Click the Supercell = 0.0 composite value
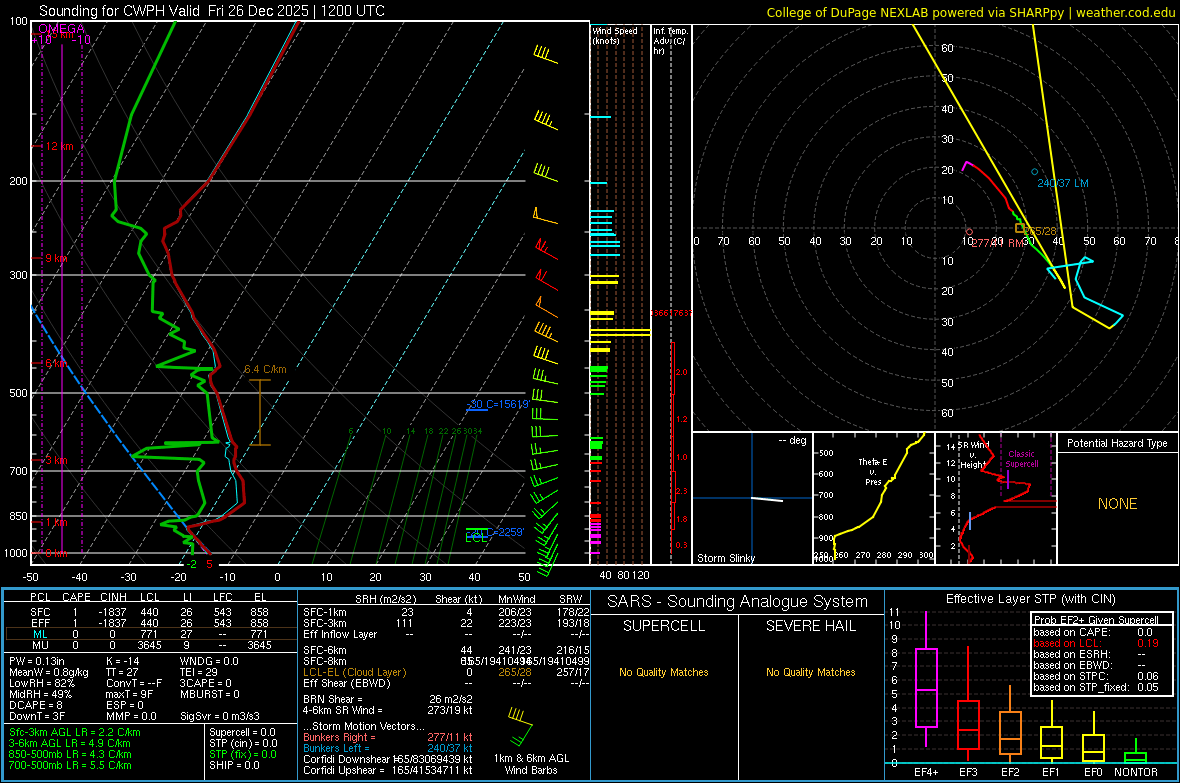Viewport: 1180px width, 783px height. tap(242, 732)
